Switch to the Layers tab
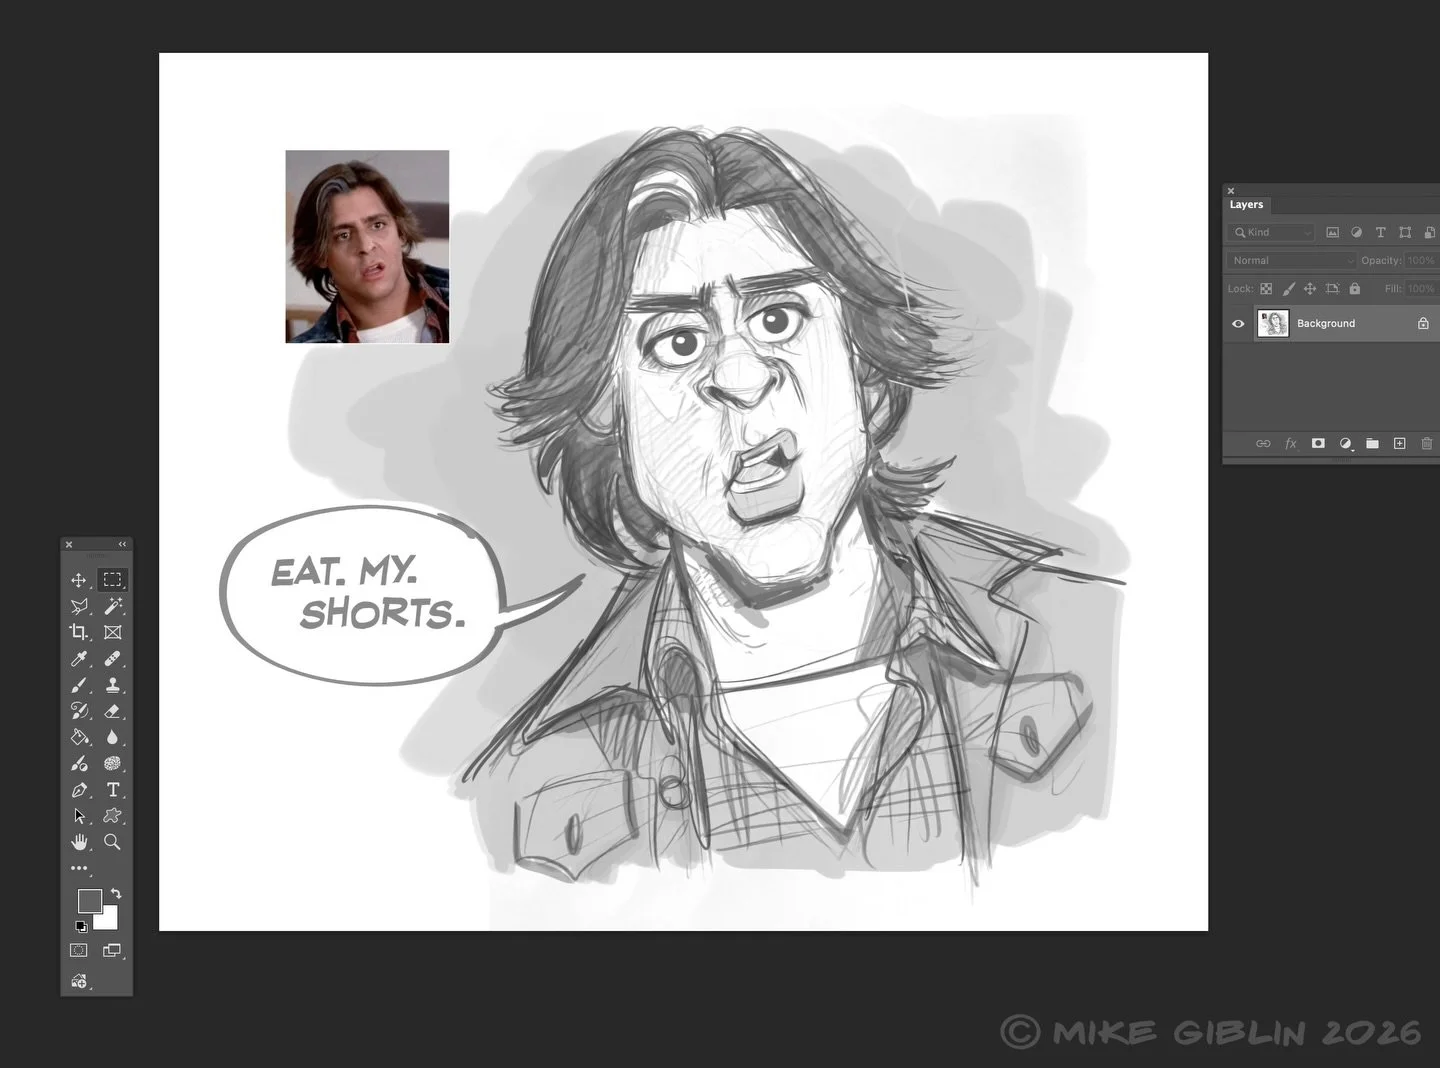Viewport: 1440px width, 1068px height. click(x=1246, y=204)
